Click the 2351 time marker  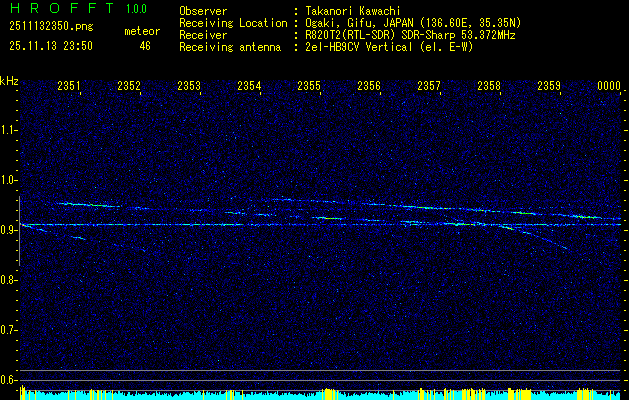(69, 87)
